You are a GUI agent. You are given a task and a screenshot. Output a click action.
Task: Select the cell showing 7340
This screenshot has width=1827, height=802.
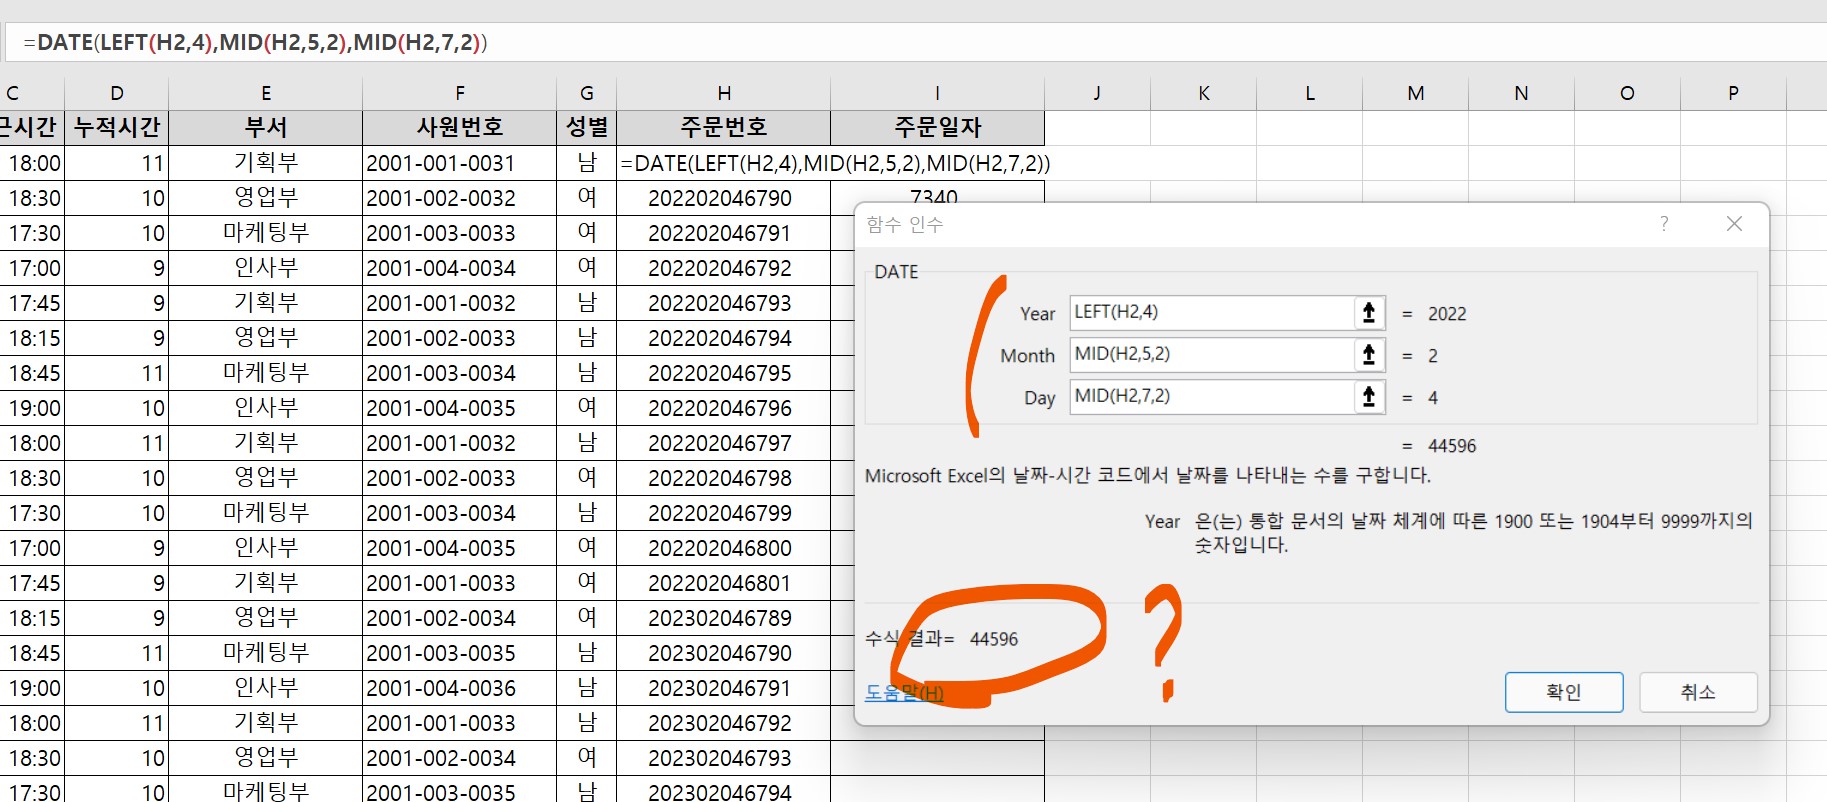click(937, 194)
